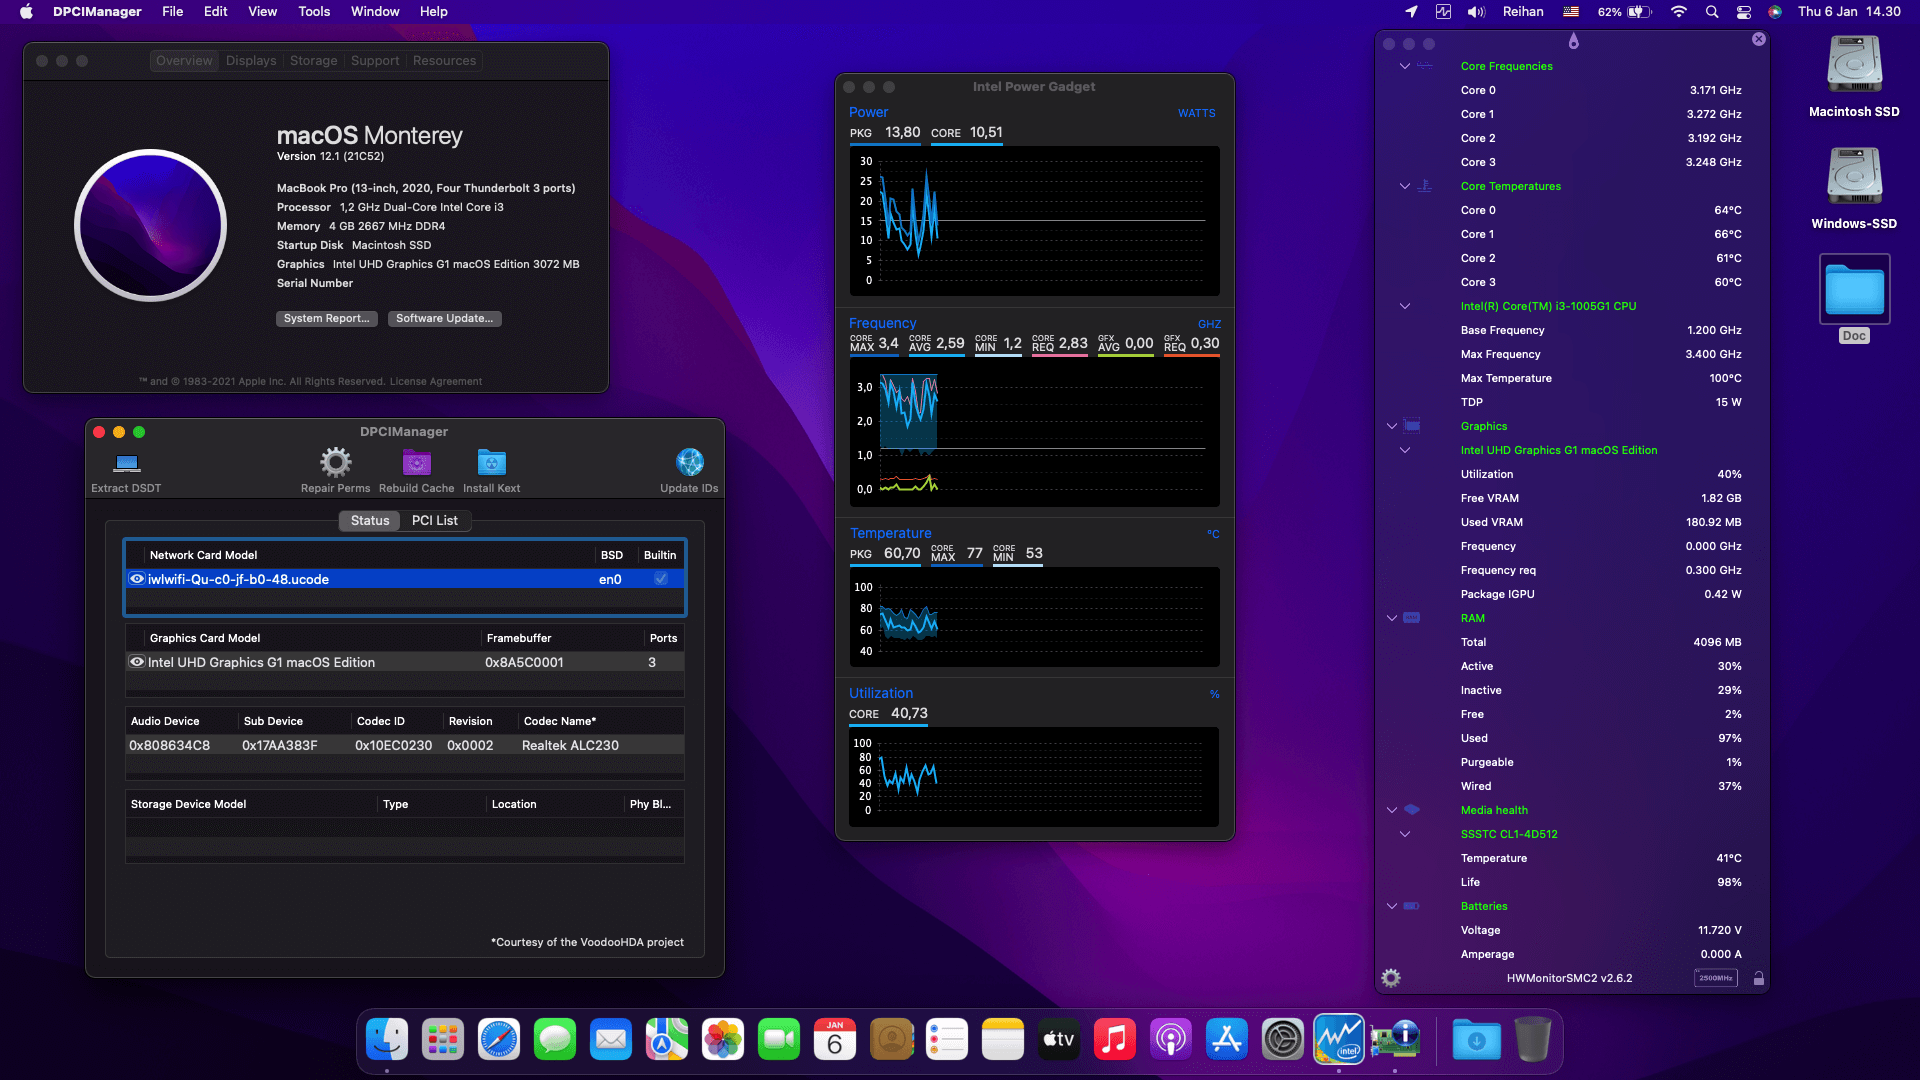Select the Status tab in DPCIManager
The width and height of the screenshot is (1920, 1080).
pos(370,520)
